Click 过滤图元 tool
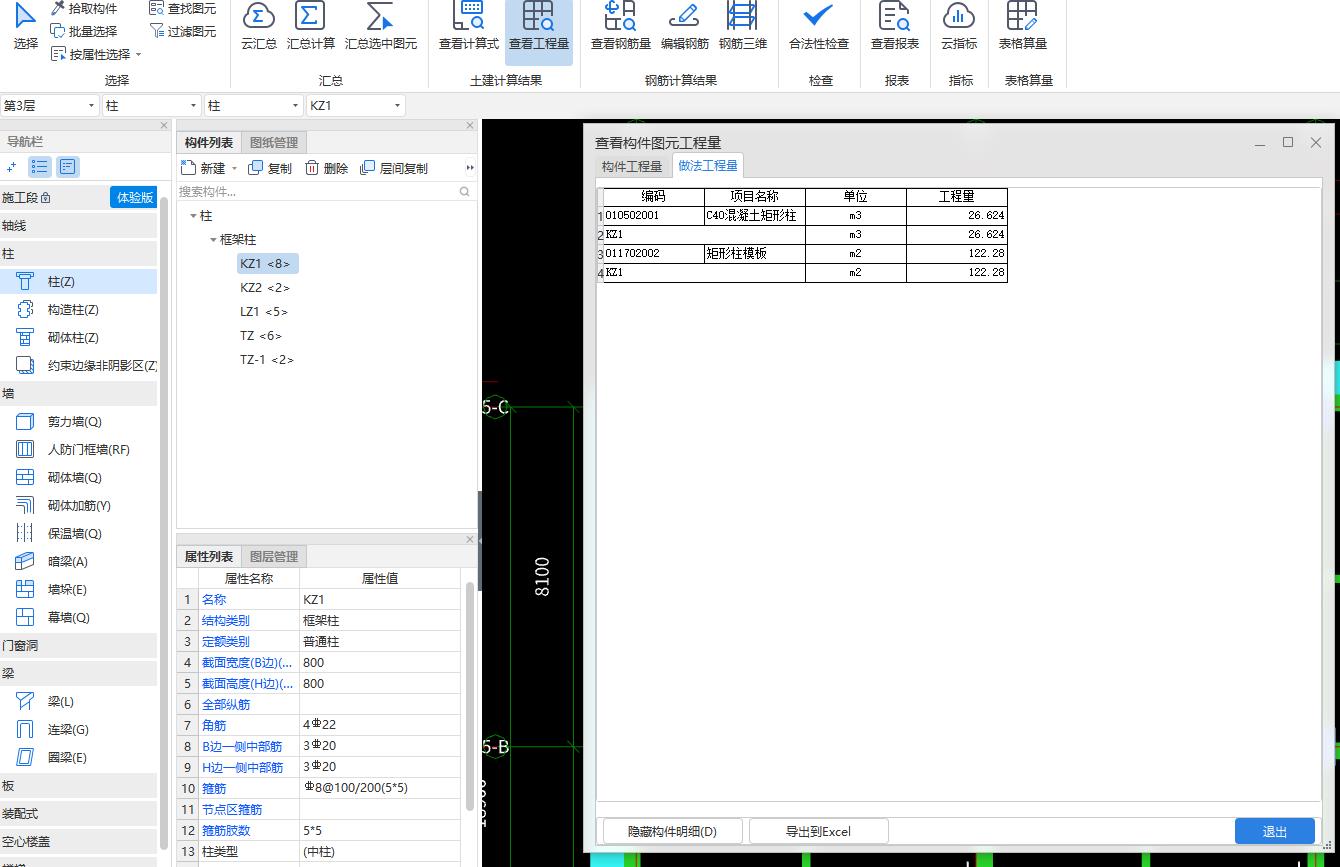This screenshot has width=1340, height=867. [x=182, y=31]
